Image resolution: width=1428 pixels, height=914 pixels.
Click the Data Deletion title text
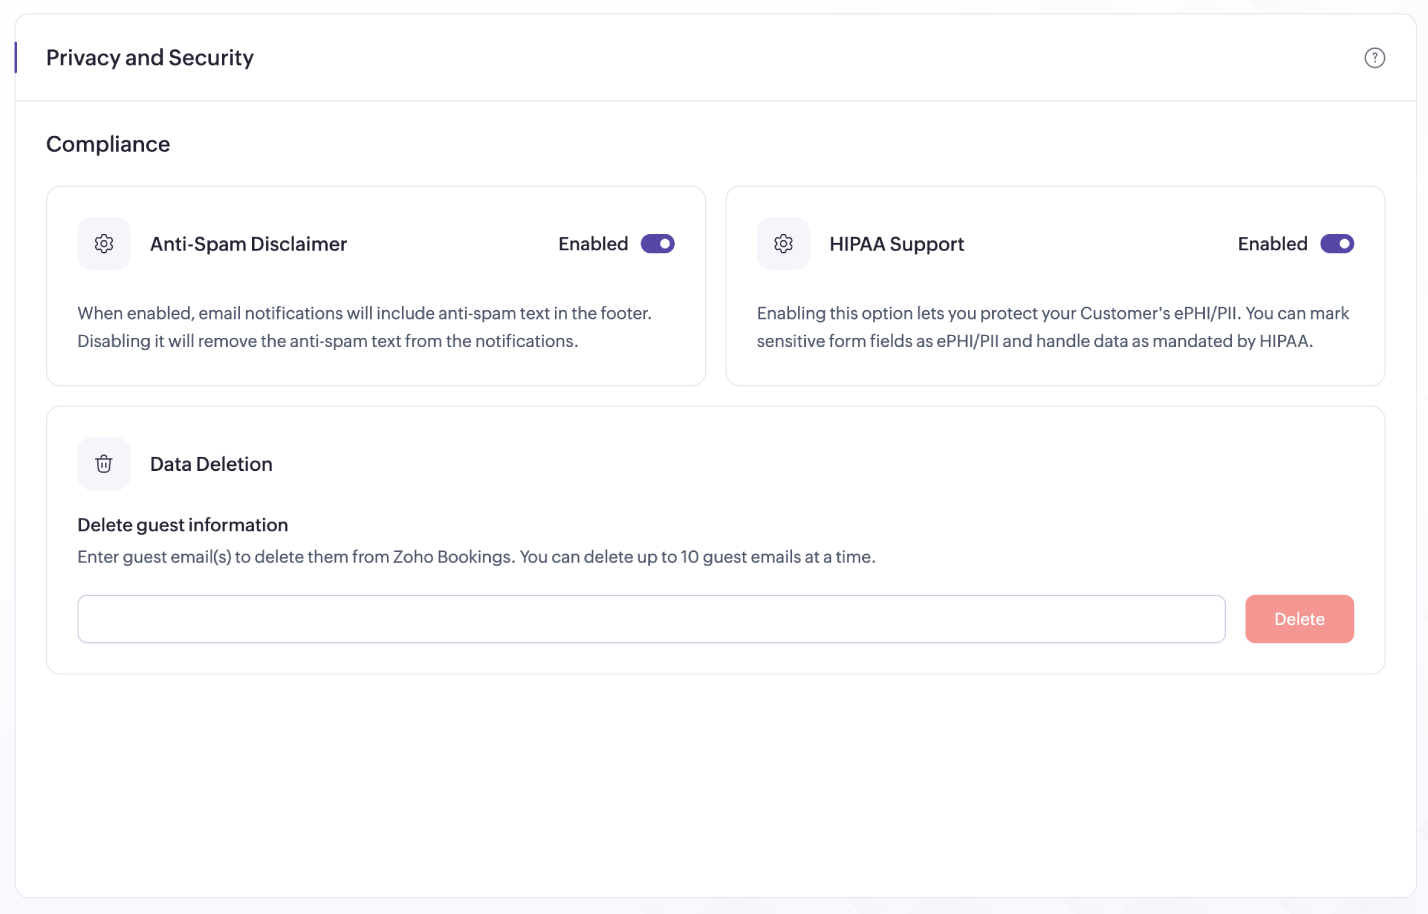[211, 464]
